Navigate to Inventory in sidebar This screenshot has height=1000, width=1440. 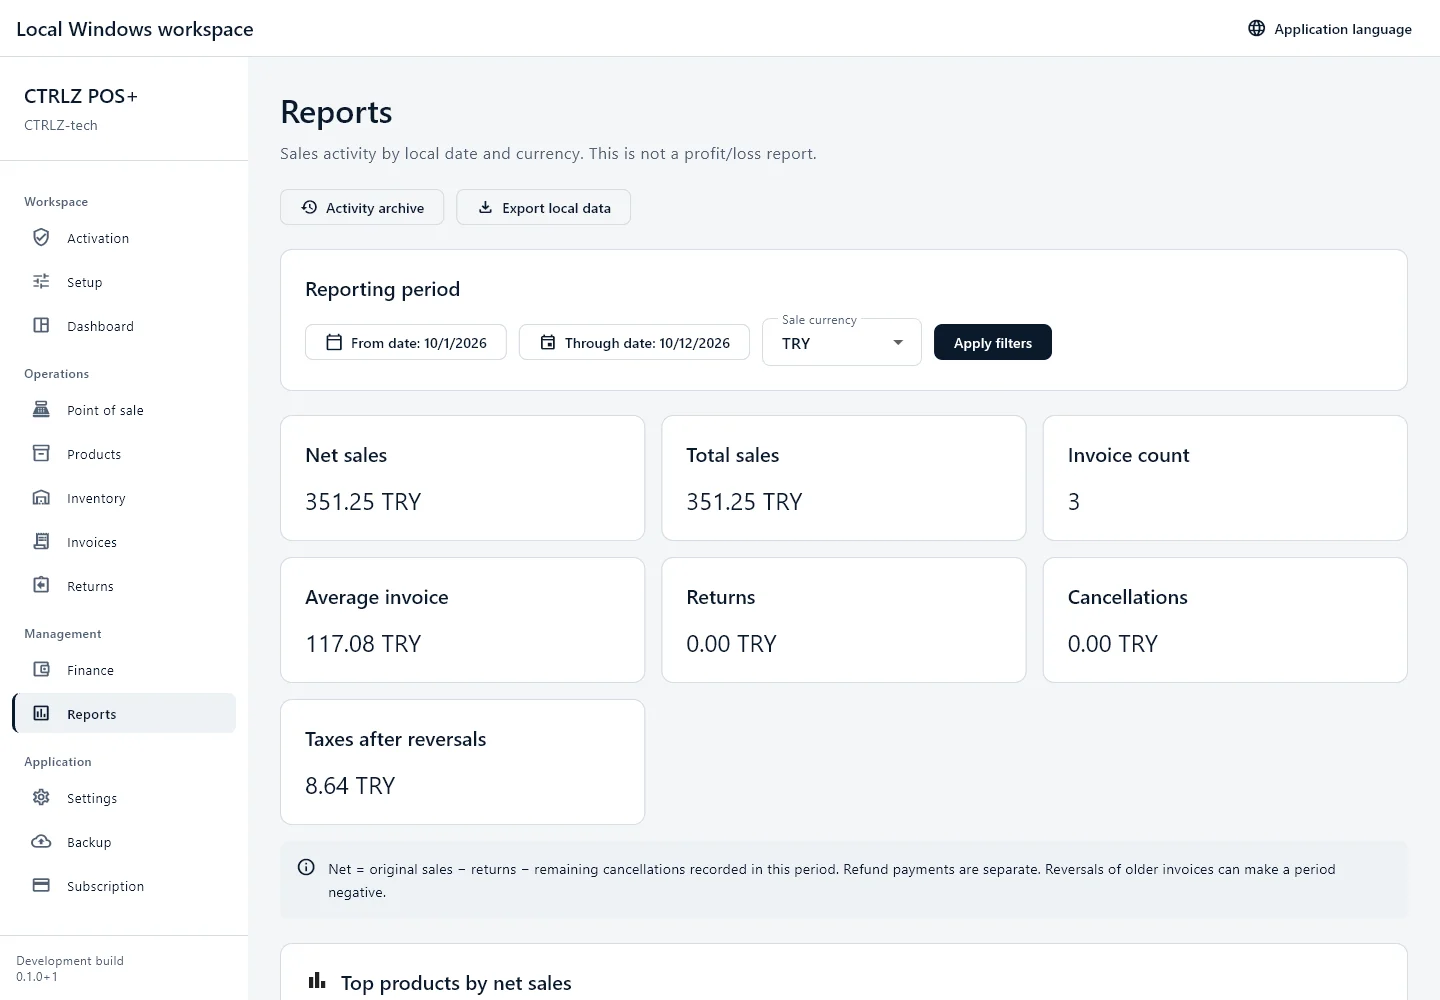[124, 498]
